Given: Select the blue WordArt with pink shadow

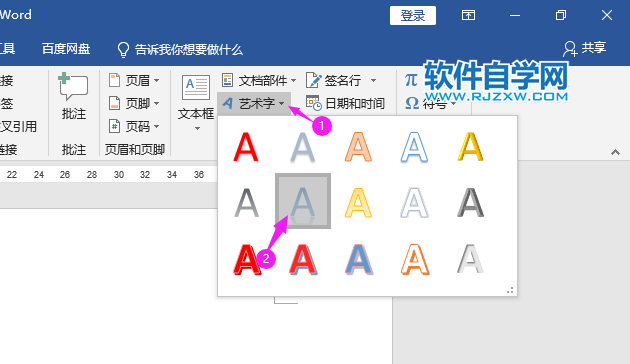Looking at the screenshot, I should pos(359,260).
